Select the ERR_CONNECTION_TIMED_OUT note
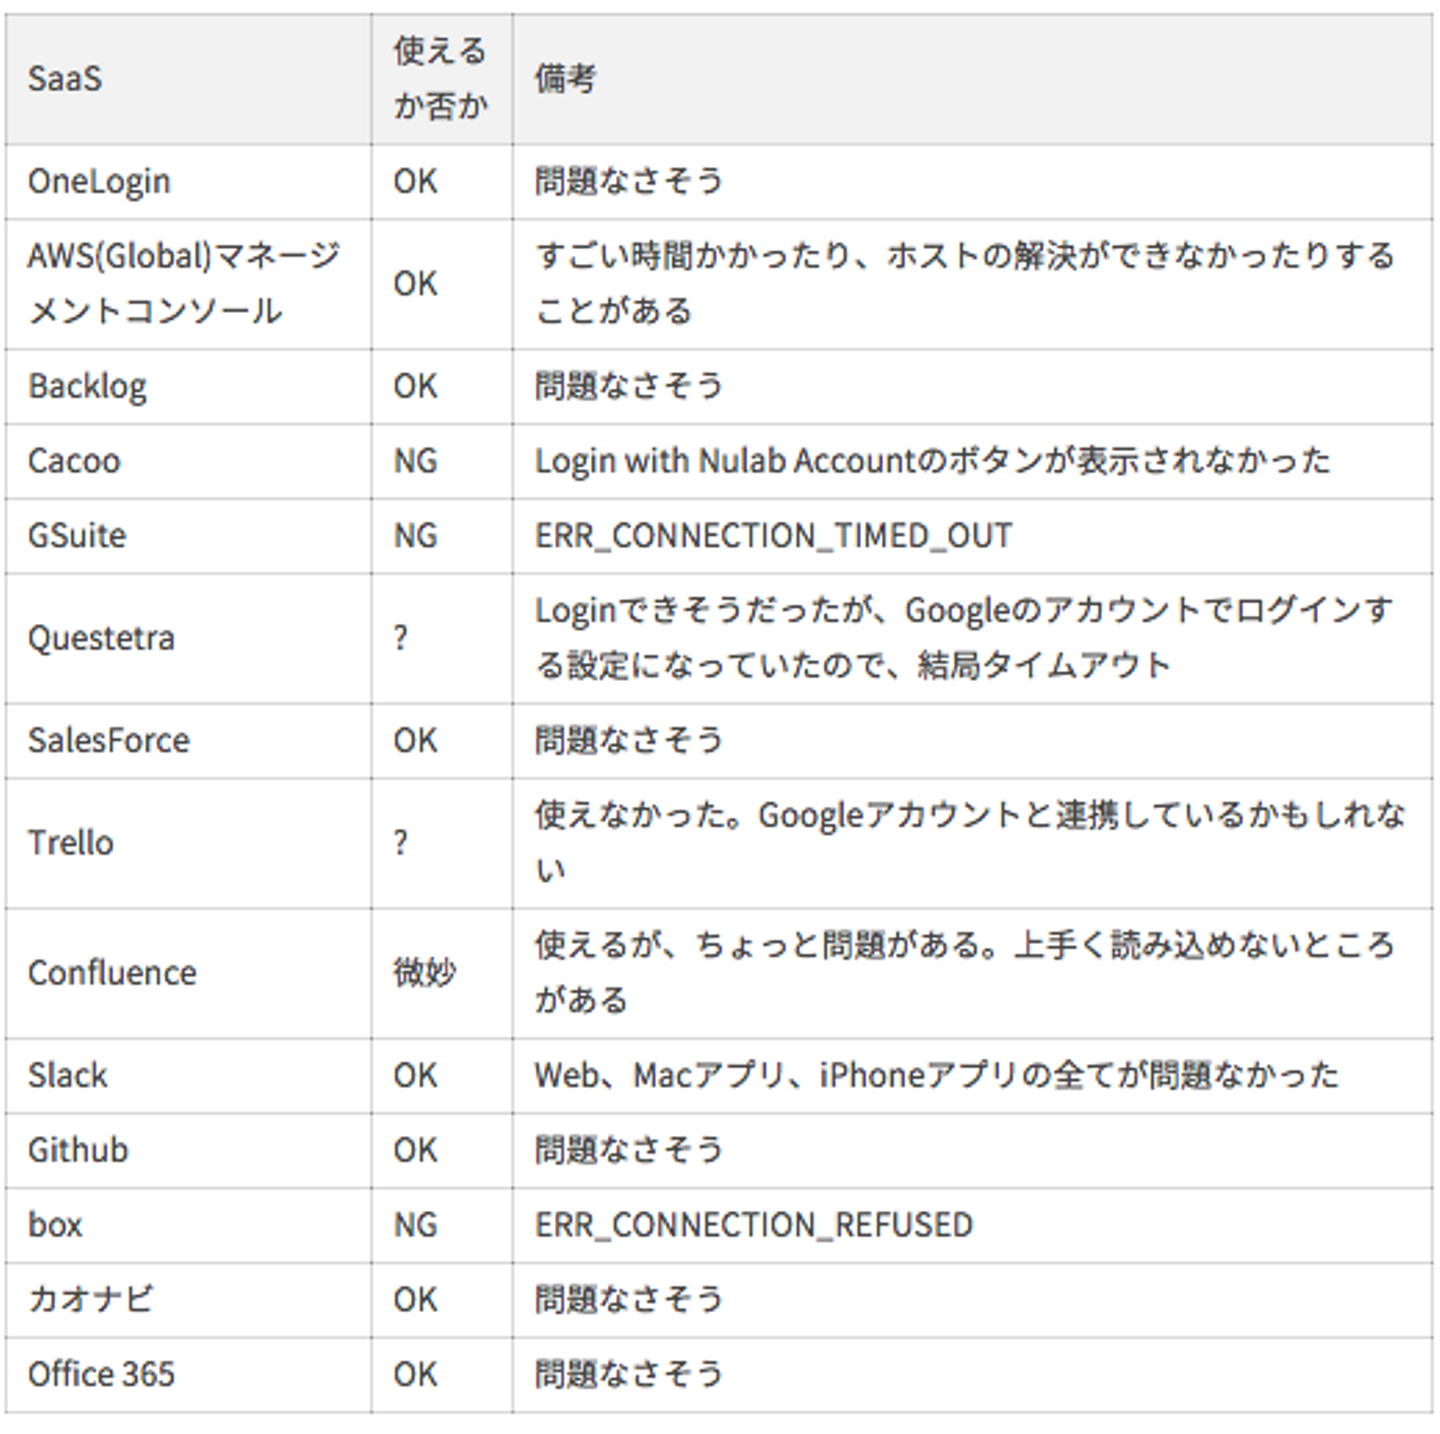The width and height of the screenshot is (1440, 1434). pyautogui.click(x=773, y=536)
